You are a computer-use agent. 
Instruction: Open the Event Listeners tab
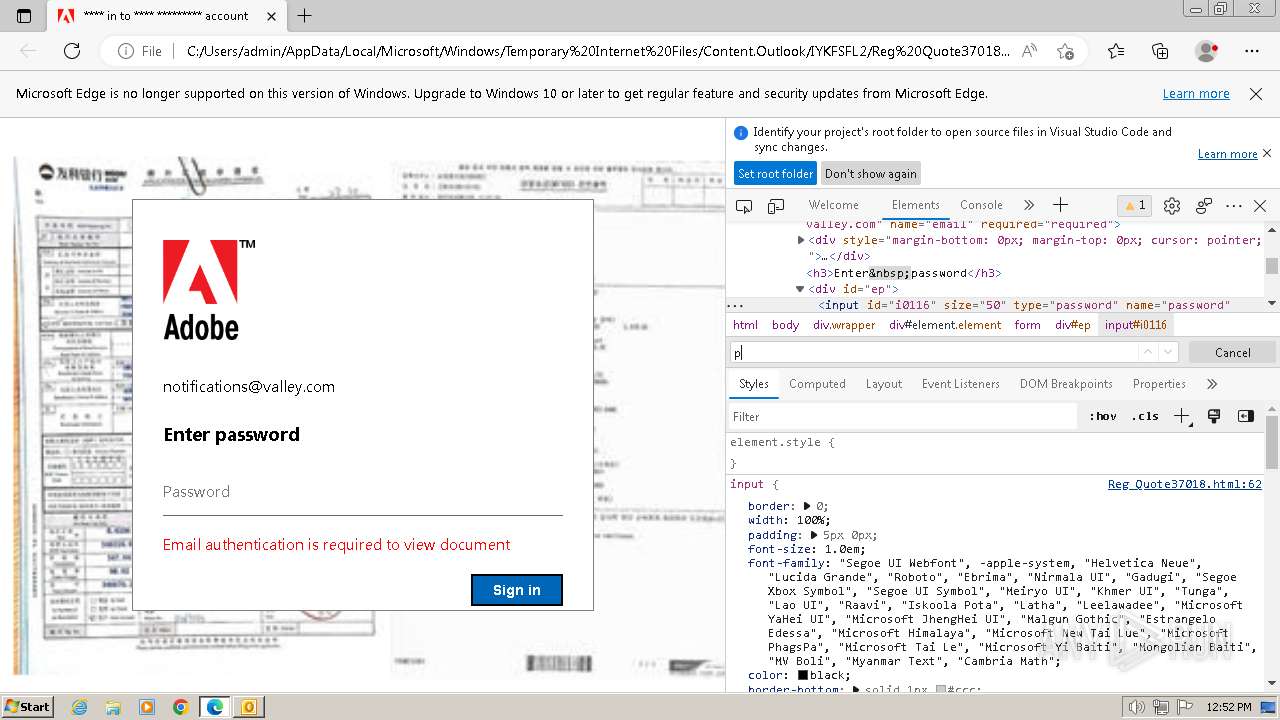(960, 384)
